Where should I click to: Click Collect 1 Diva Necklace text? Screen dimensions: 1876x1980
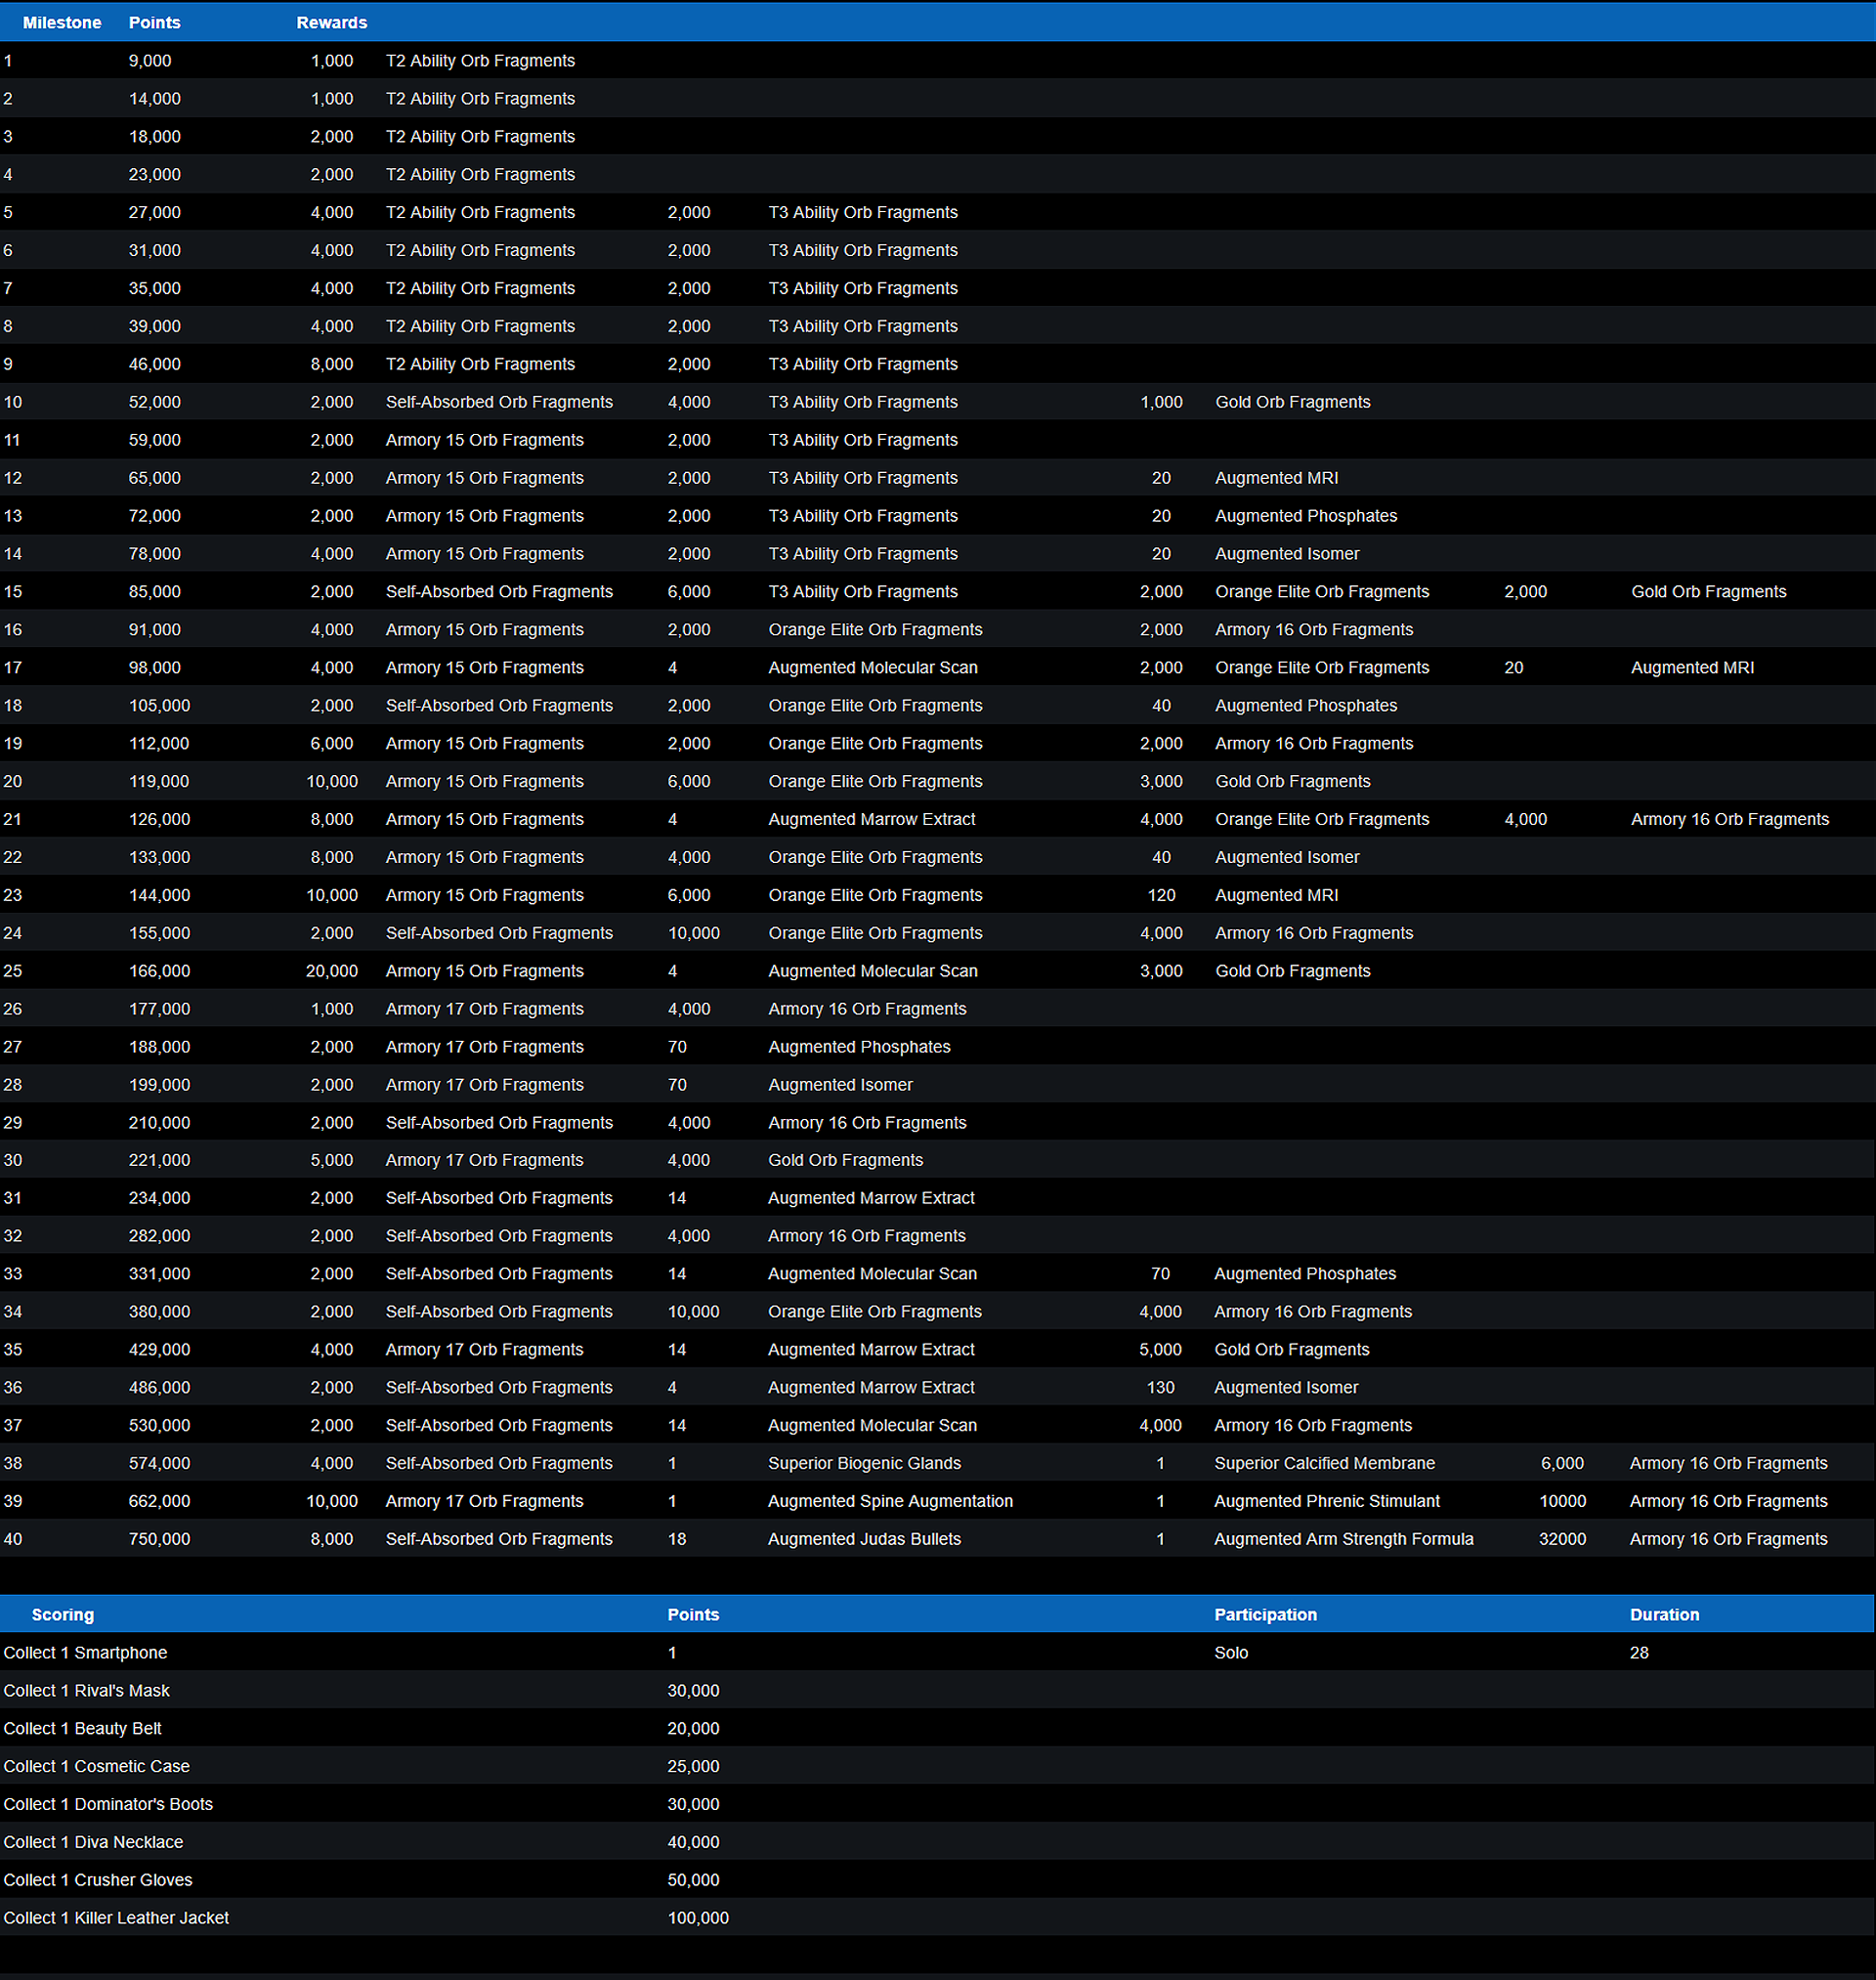[93, 1841]
